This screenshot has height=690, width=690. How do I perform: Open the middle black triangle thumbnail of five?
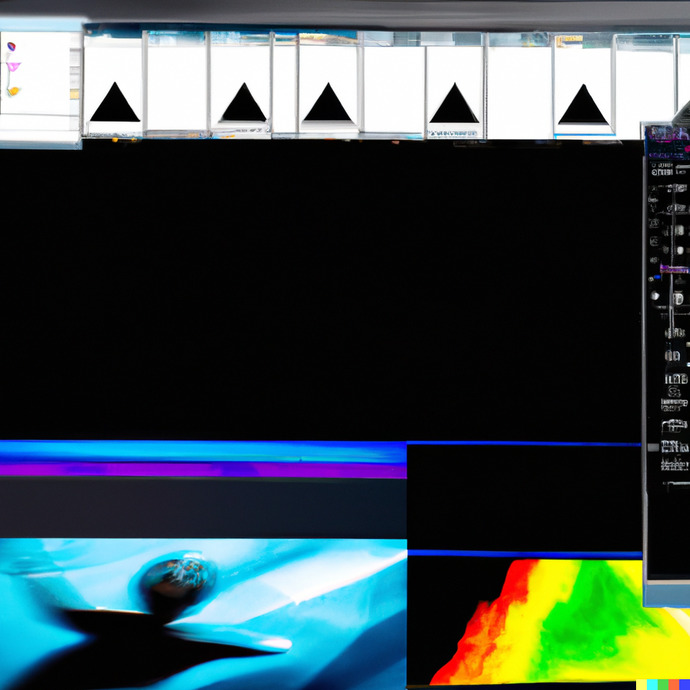(328, 102)
